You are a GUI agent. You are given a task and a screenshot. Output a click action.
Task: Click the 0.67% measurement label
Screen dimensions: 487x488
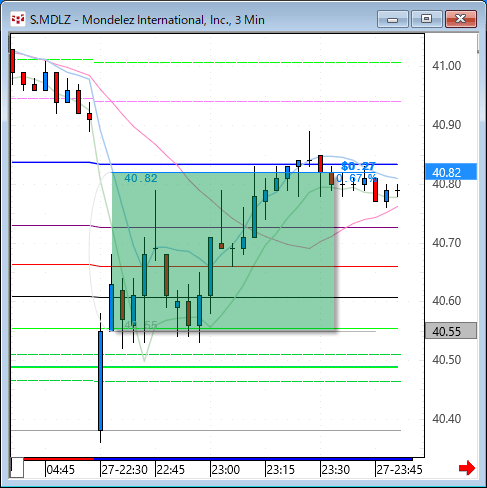pos(356,178)
